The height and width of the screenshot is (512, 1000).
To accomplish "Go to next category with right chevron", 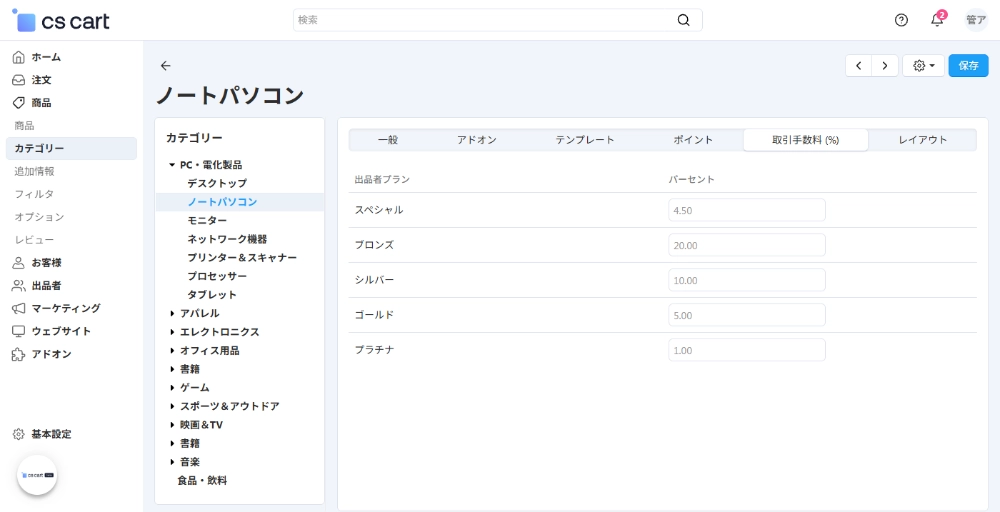I will pyautogui.click(x=884, y=66).
